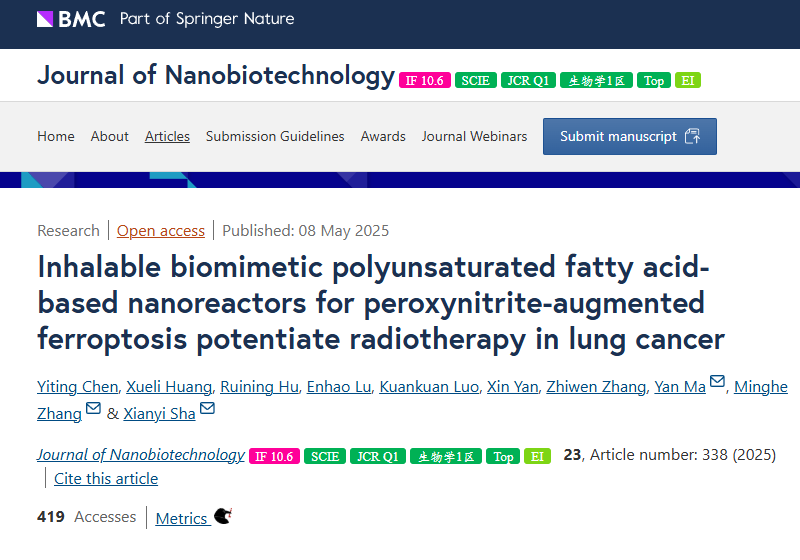The width and height of the screenshot is (800, 560).
Task: Click the pink IF 10.6 badge in header
Action: click(424, 81)
